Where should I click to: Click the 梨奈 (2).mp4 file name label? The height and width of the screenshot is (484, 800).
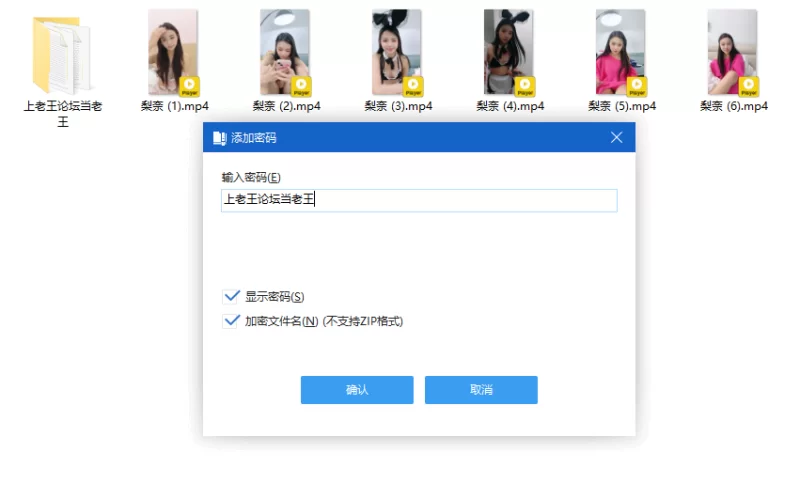click(286, 106)
